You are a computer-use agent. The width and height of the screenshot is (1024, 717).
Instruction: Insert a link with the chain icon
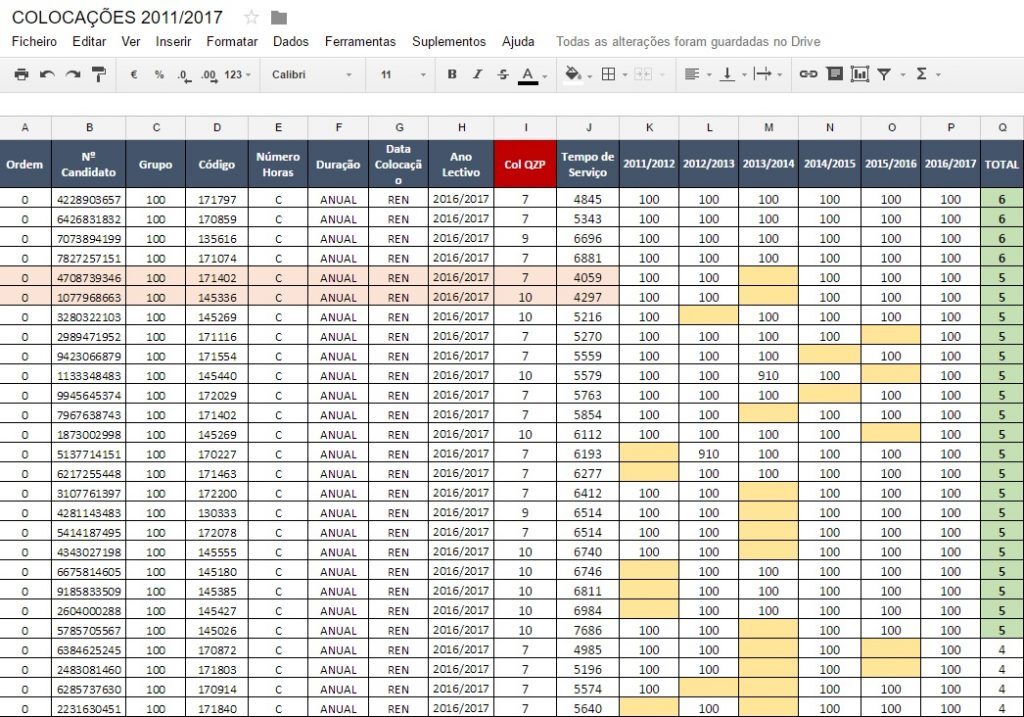point(808,74)
